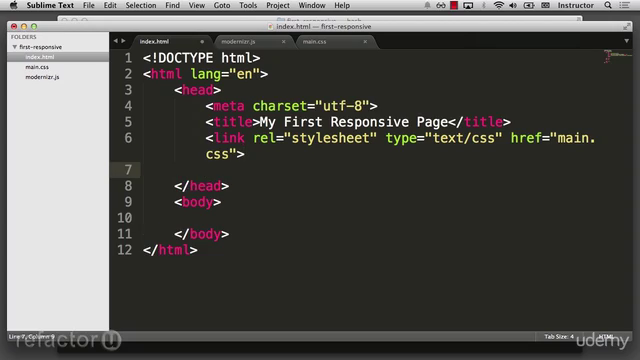The height and width of the screenshot is (360, 640).
Task: Open the Help menu
Action: pos(342,5)
